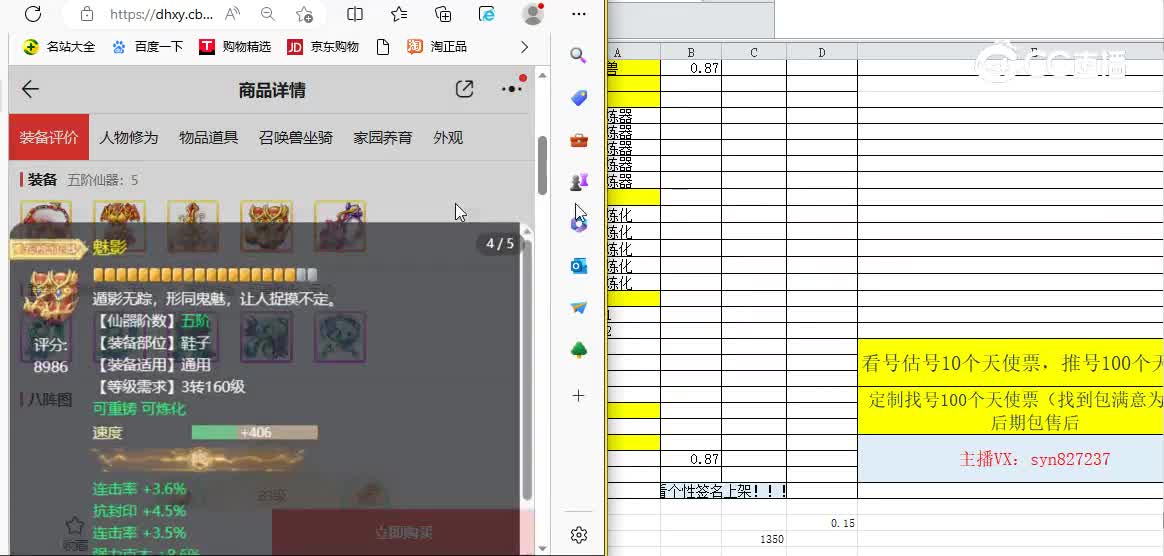Click the 立即购买 button

403,532
